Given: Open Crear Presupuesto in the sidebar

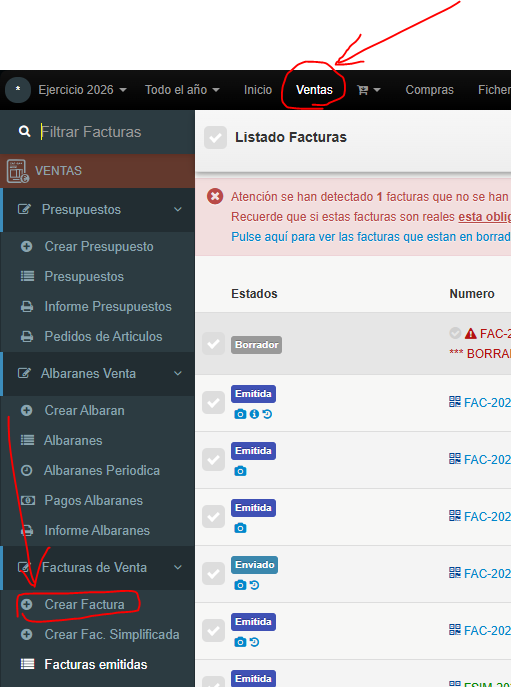Looking at the screenshot, I should tap(99, 246).
